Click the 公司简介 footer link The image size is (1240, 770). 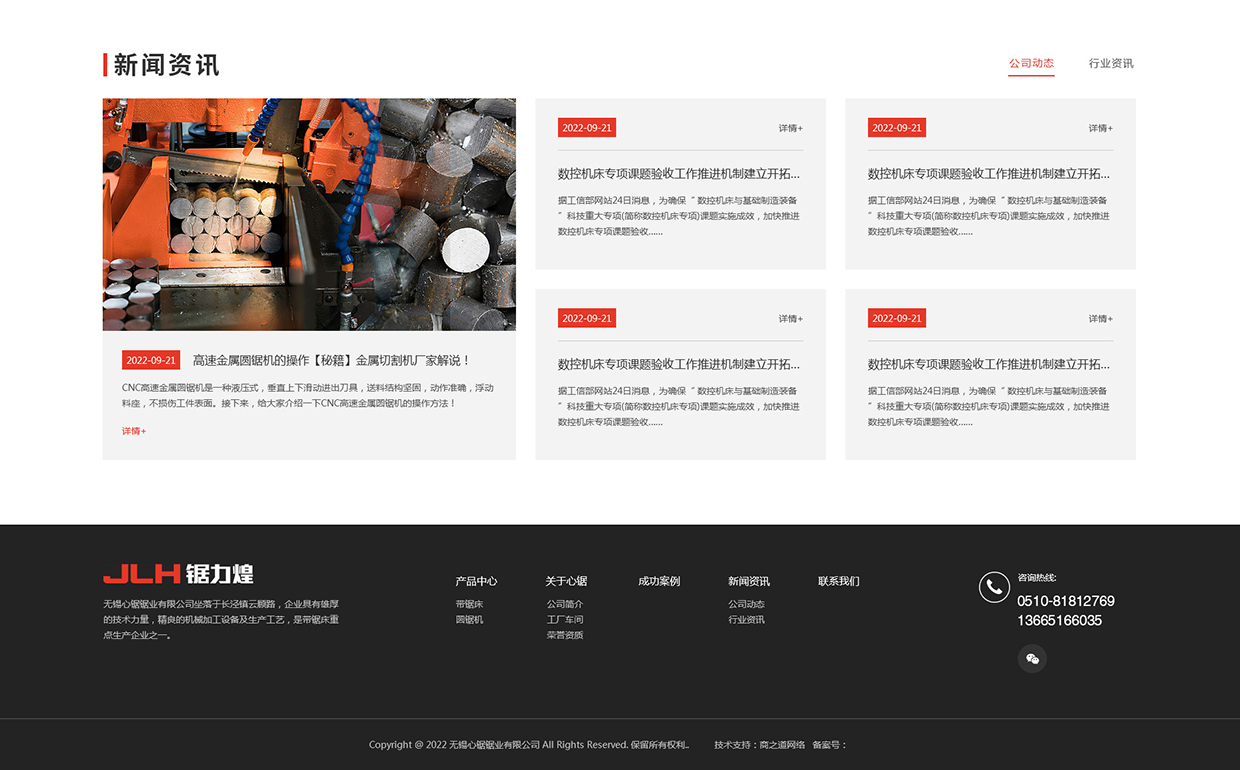click(x=566, y=602)
